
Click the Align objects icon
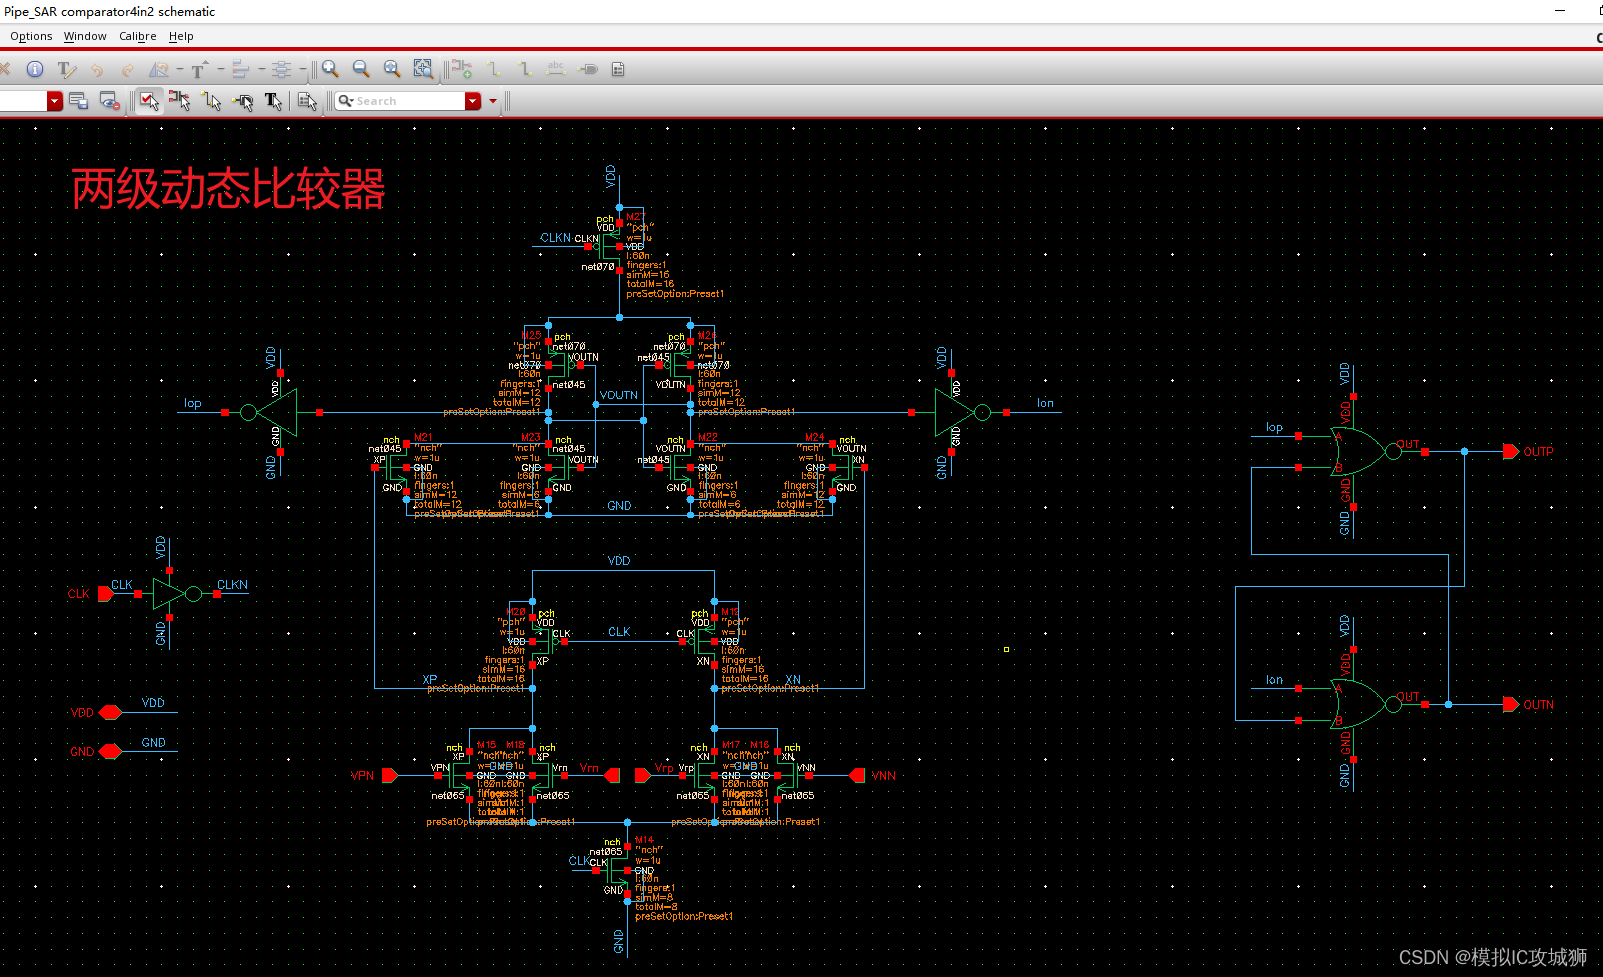point(240,69)
